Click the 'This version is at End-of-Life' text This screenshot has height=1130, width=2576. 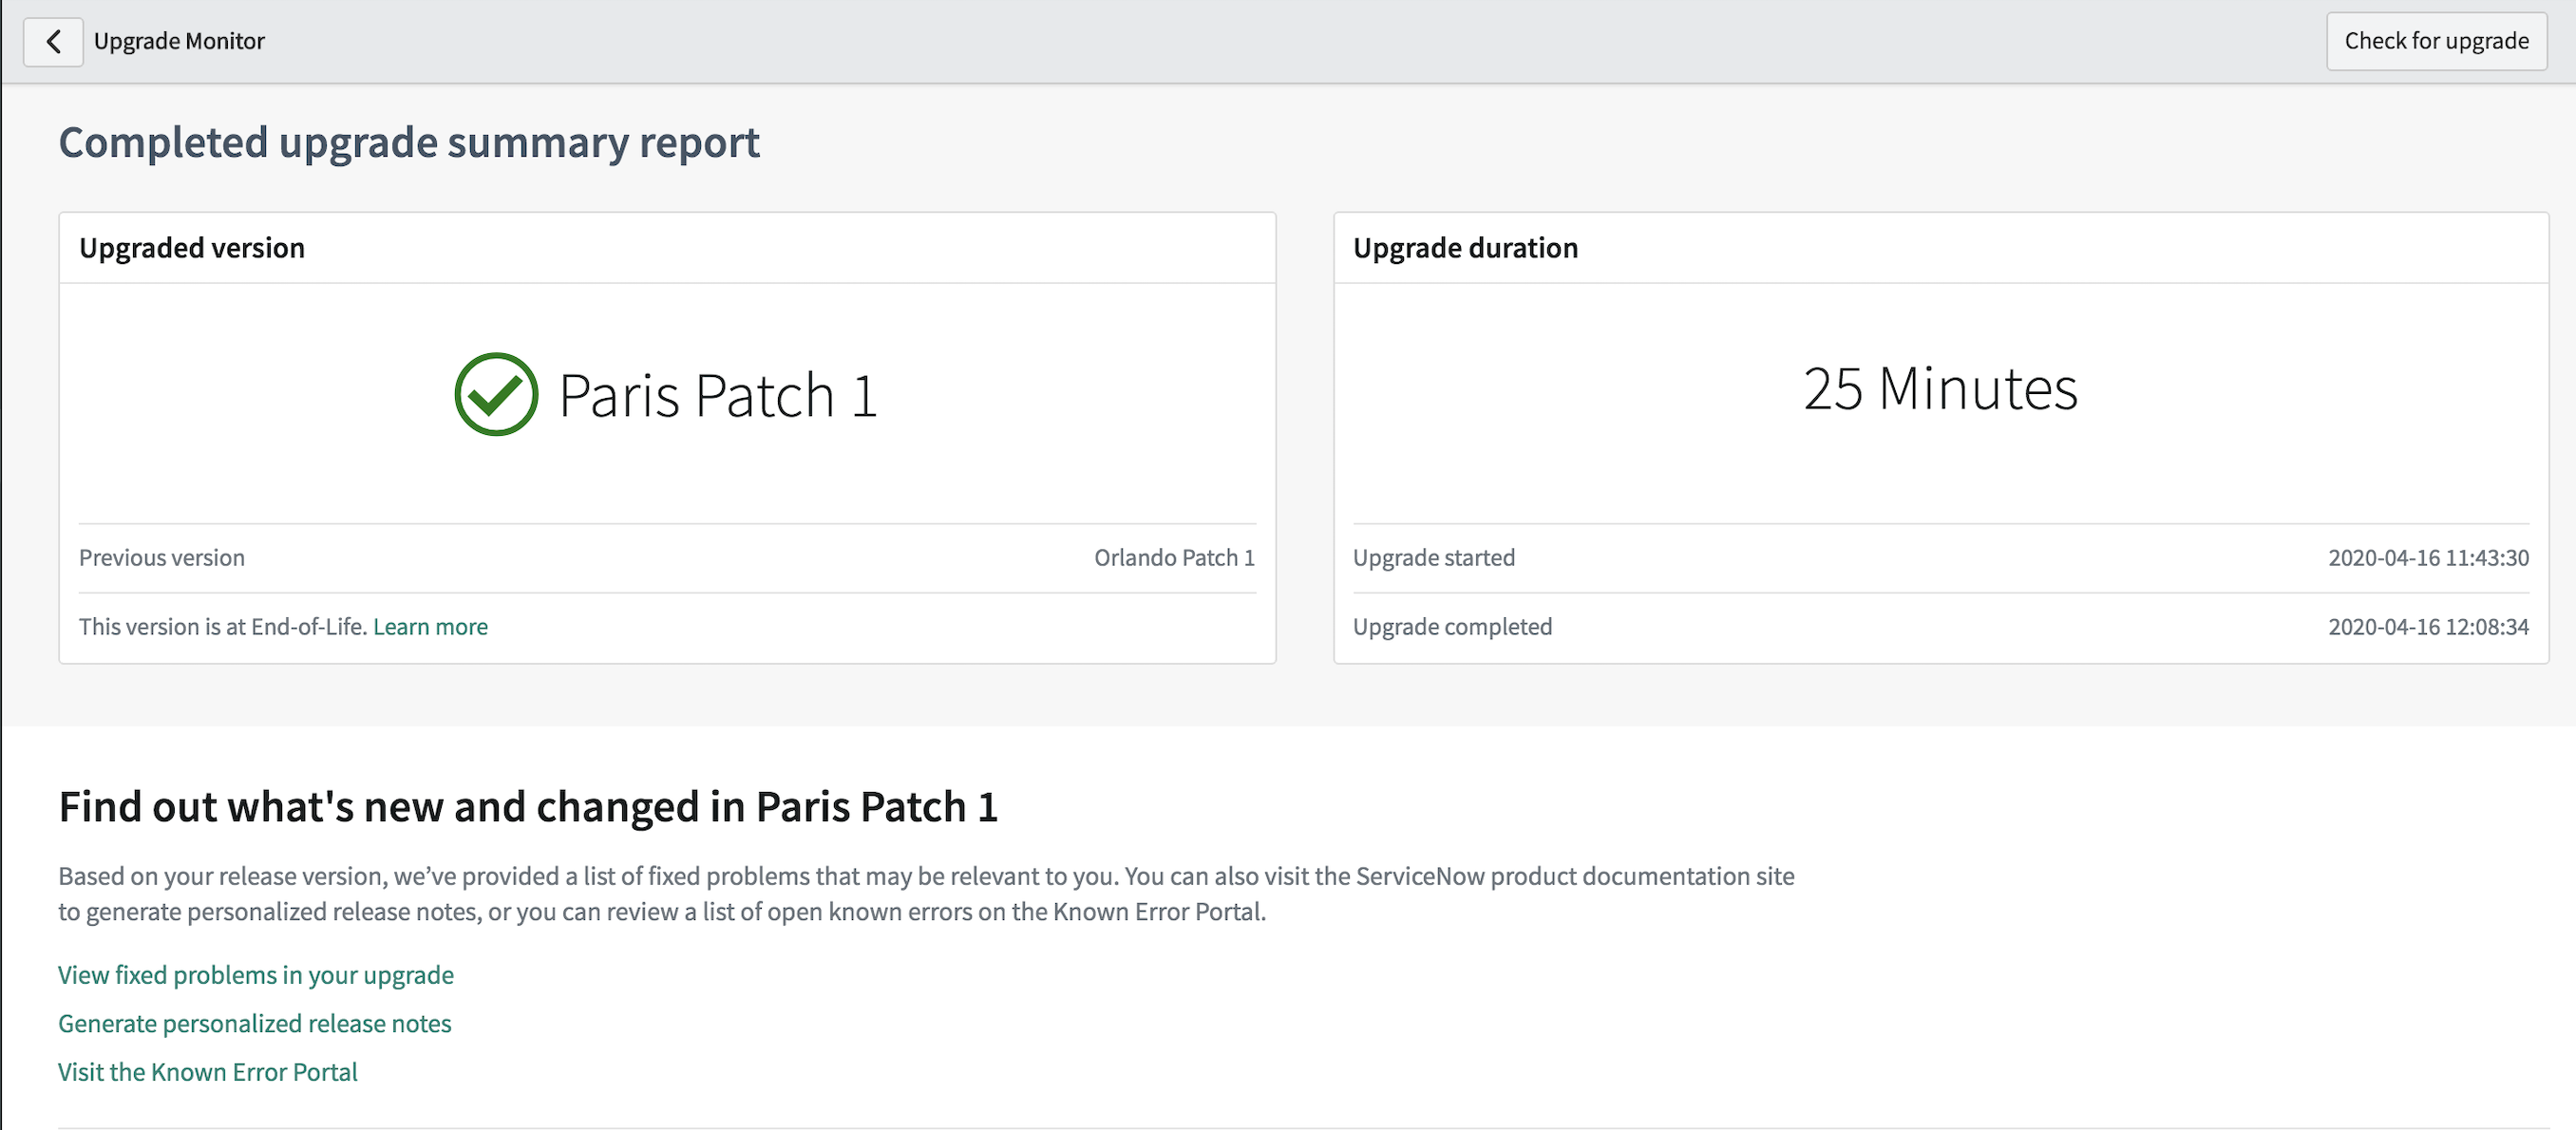[x=223, y=627]
